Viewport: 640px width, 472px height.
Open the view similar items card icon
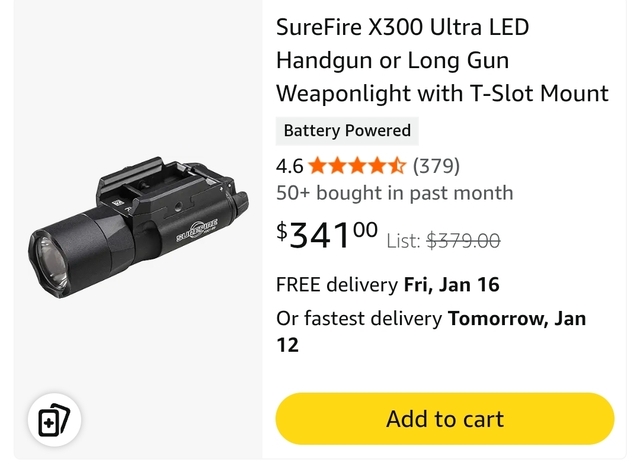coord(53,421)
